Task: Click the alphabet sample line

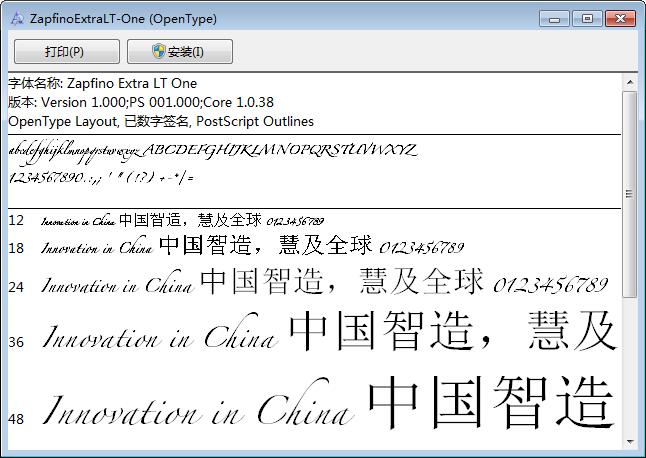Action: 213,152
